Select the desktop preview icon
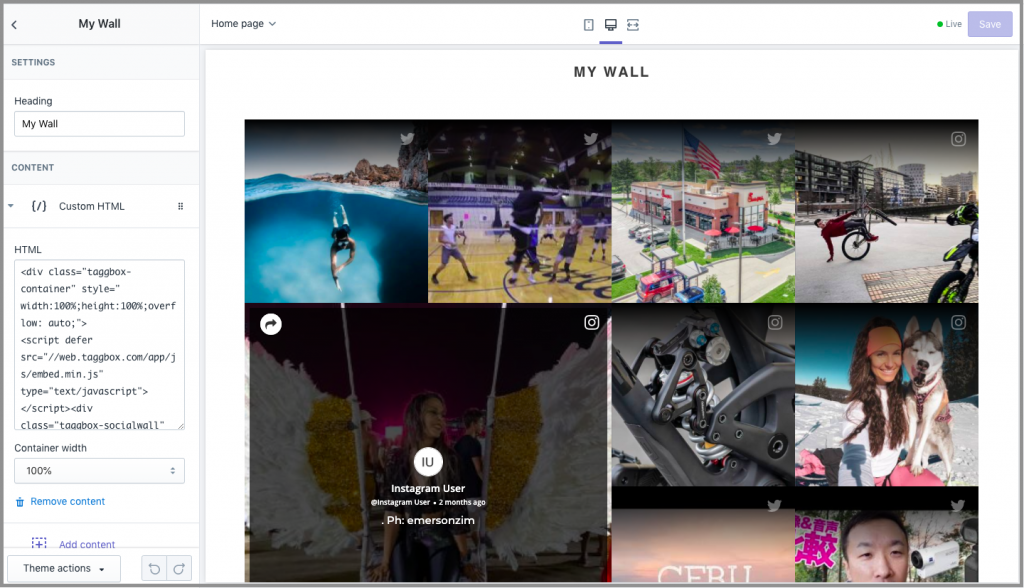This screenshot has height=588, width=1024. 611,23
